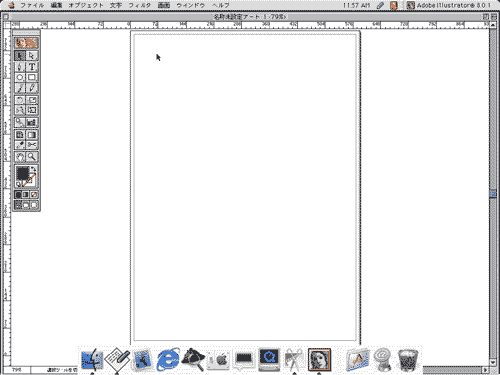Open the フィルタ menu
The image size is (500, 375).
coord(140,5)
